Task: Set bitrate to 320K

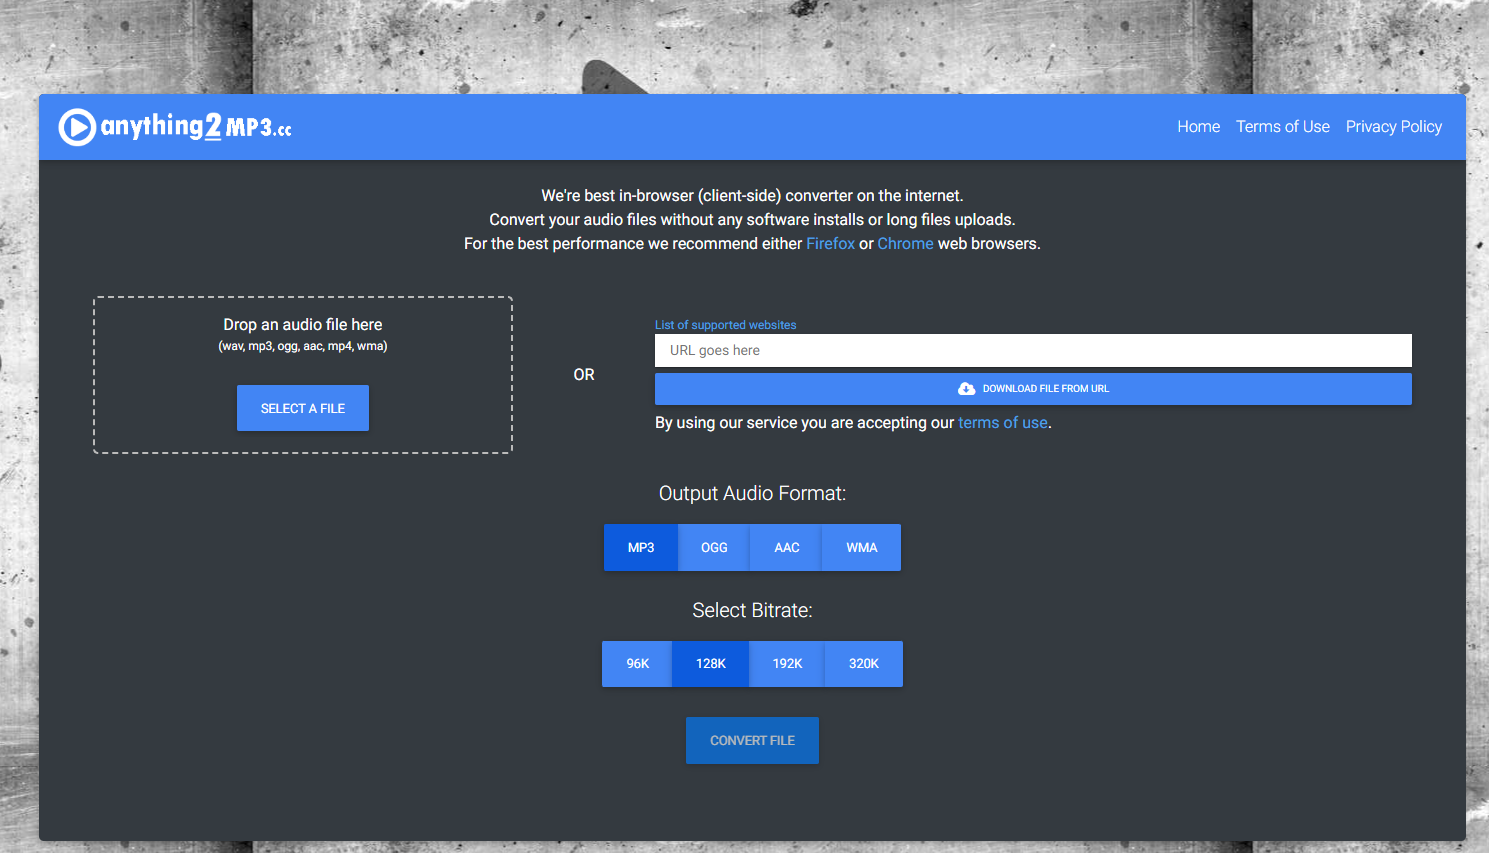Action: pos(864,664)
